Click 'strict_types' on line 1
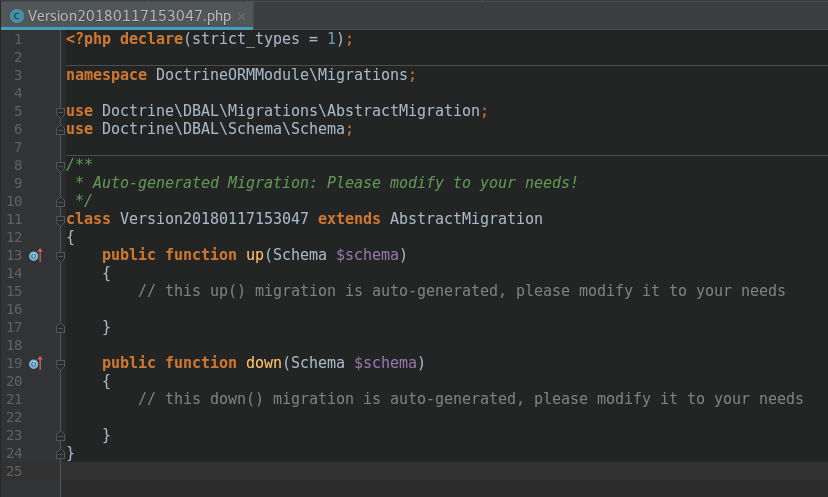Image resolution: width=828 pixels, height=497 pixels. tap(246, 39)
